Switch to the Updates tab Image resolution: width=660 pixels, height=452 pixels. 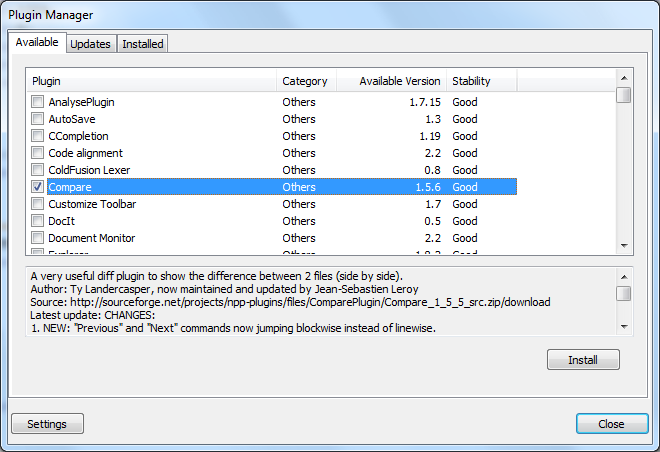[90, 44]
